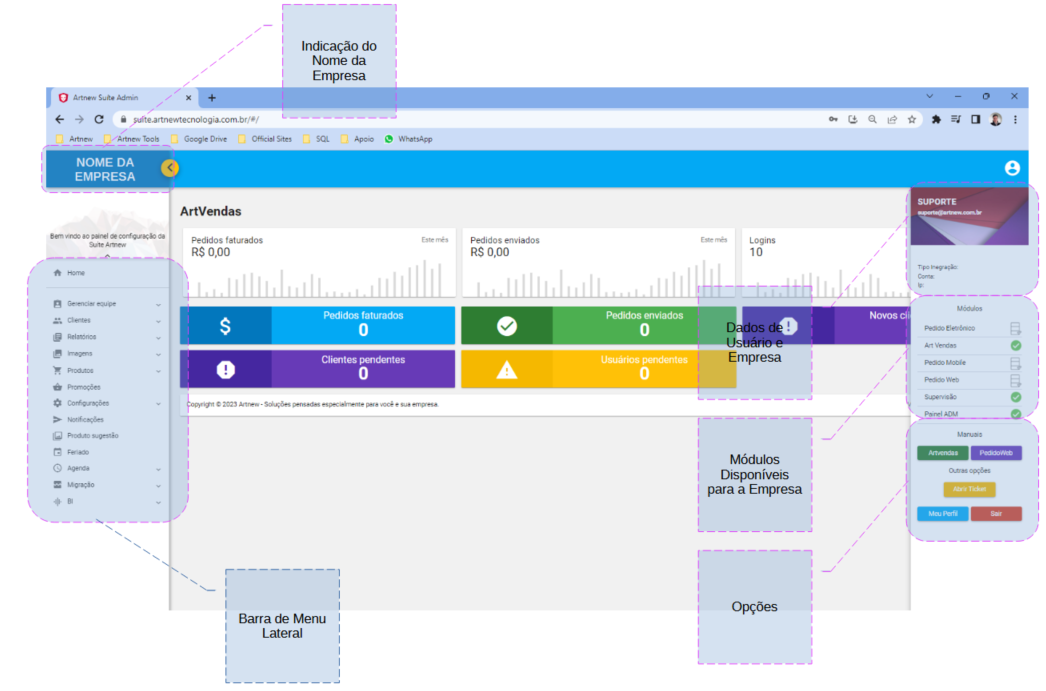Open the WhatsApp bookmark
1046x691 pixels.
pyautogui.click(x=408, y=139)
